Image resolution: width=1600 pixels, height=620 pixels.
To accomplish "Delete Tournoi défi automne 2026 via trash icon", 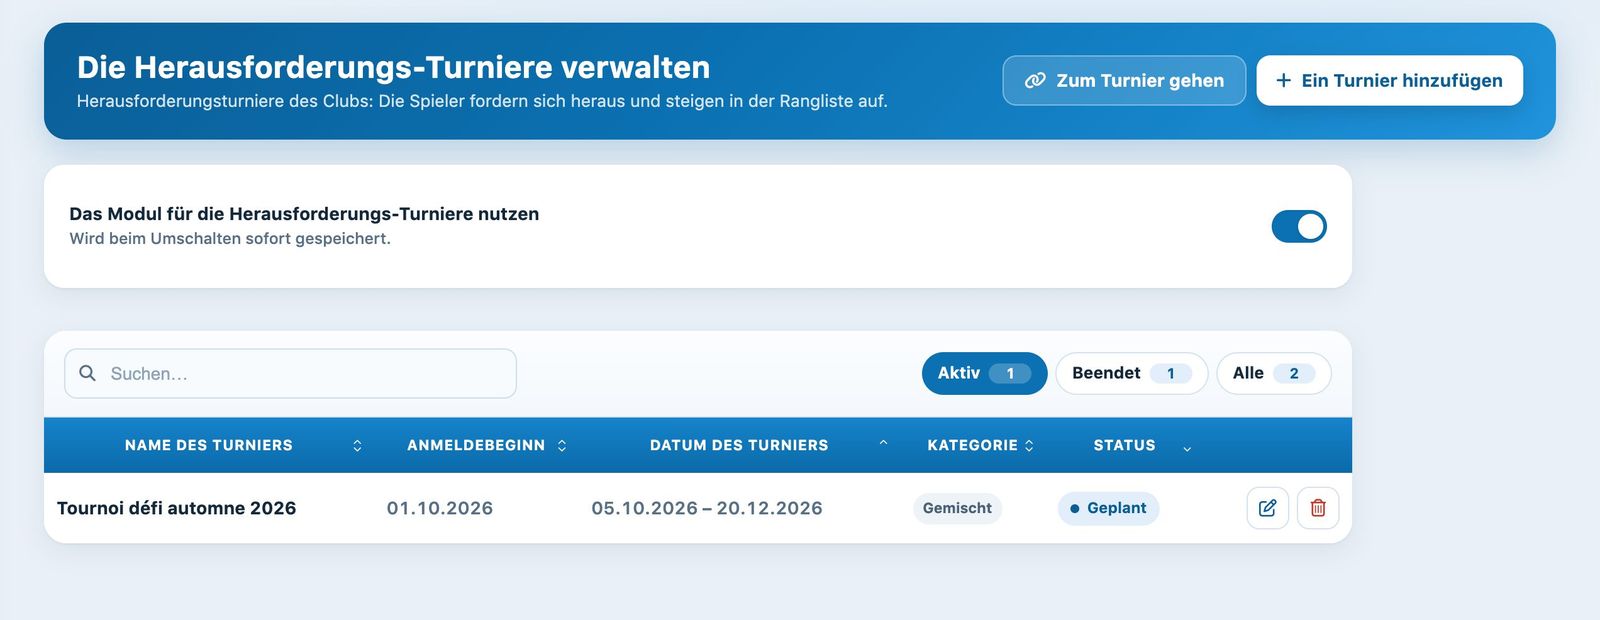I will tap(1318, 508).
